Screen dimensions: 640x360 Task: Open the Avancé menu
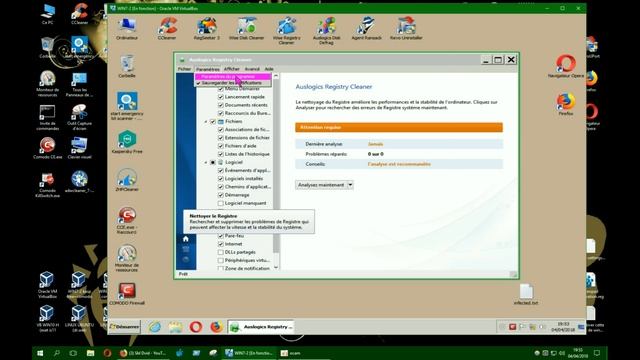pyautogui.click(x=252, y=69)
